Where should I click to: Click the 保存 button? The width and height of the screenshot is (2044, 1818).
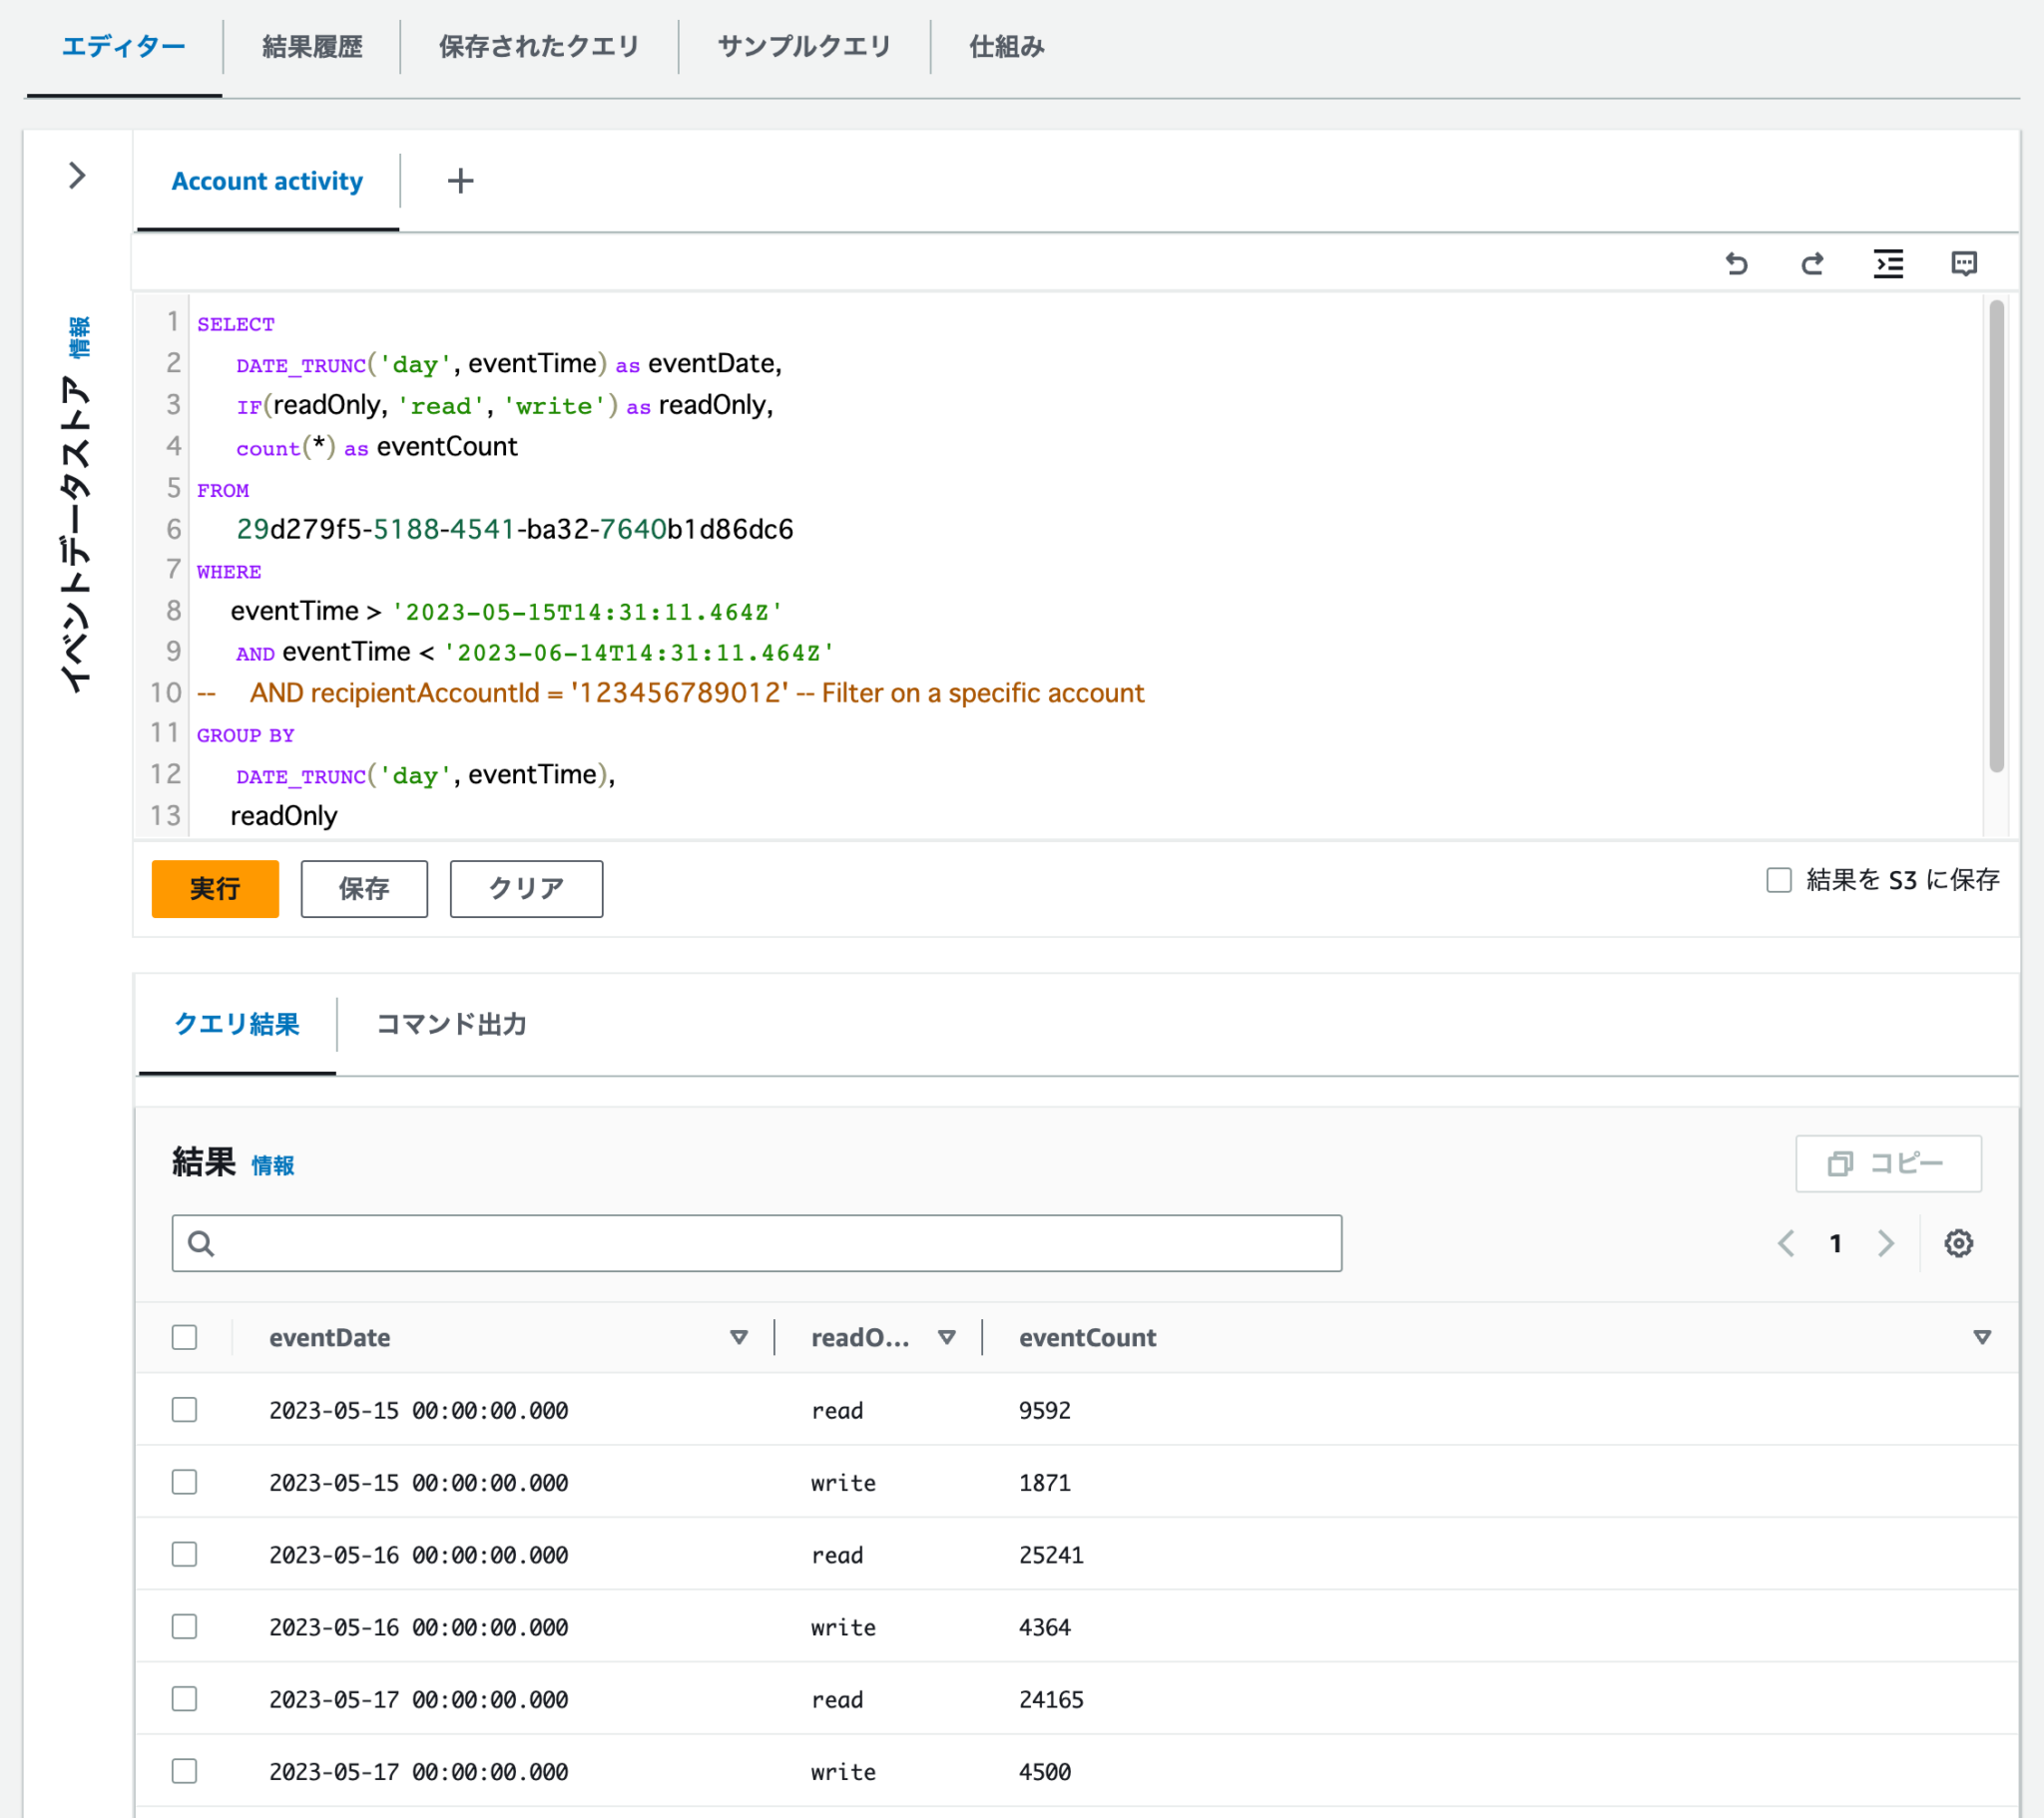point(364,888)
